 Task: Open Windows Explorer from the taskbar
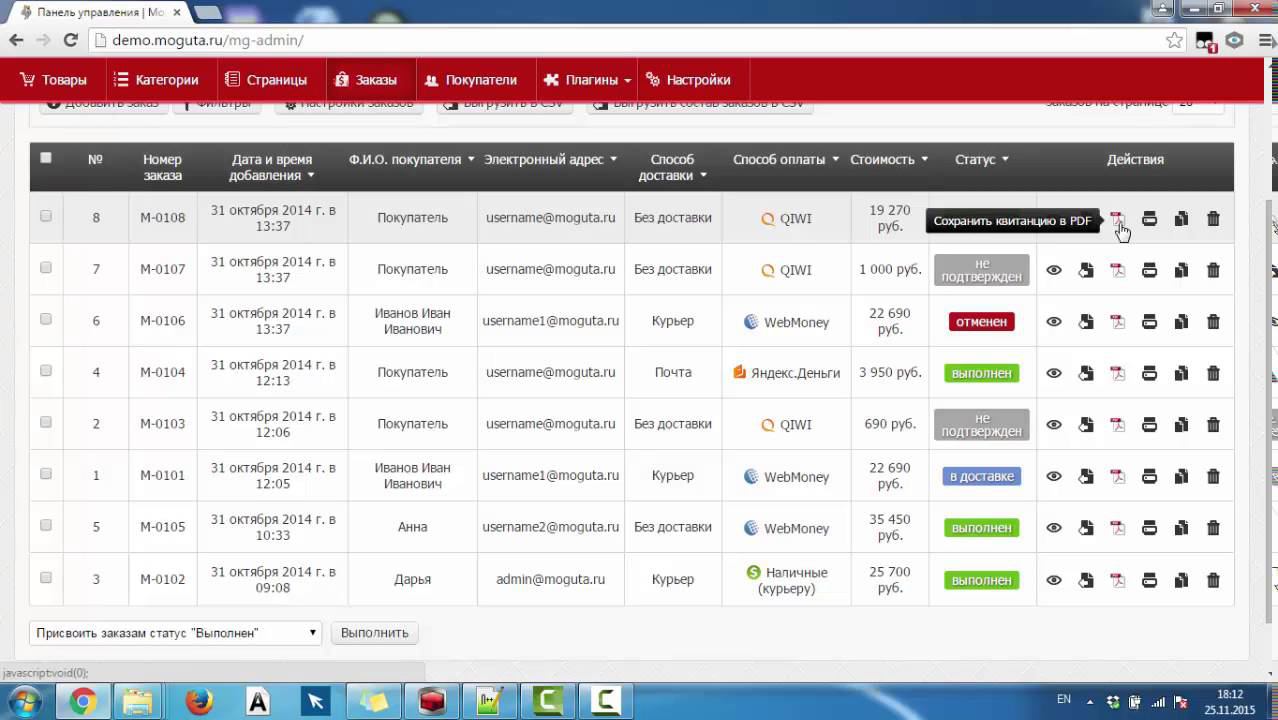[138, 701]
